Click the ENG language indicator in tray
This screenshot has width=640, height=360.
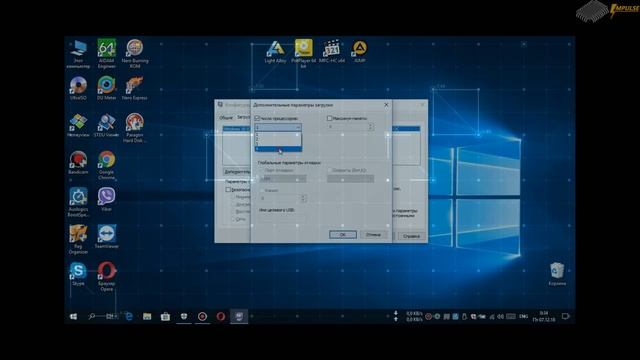[x=524, y=316]
